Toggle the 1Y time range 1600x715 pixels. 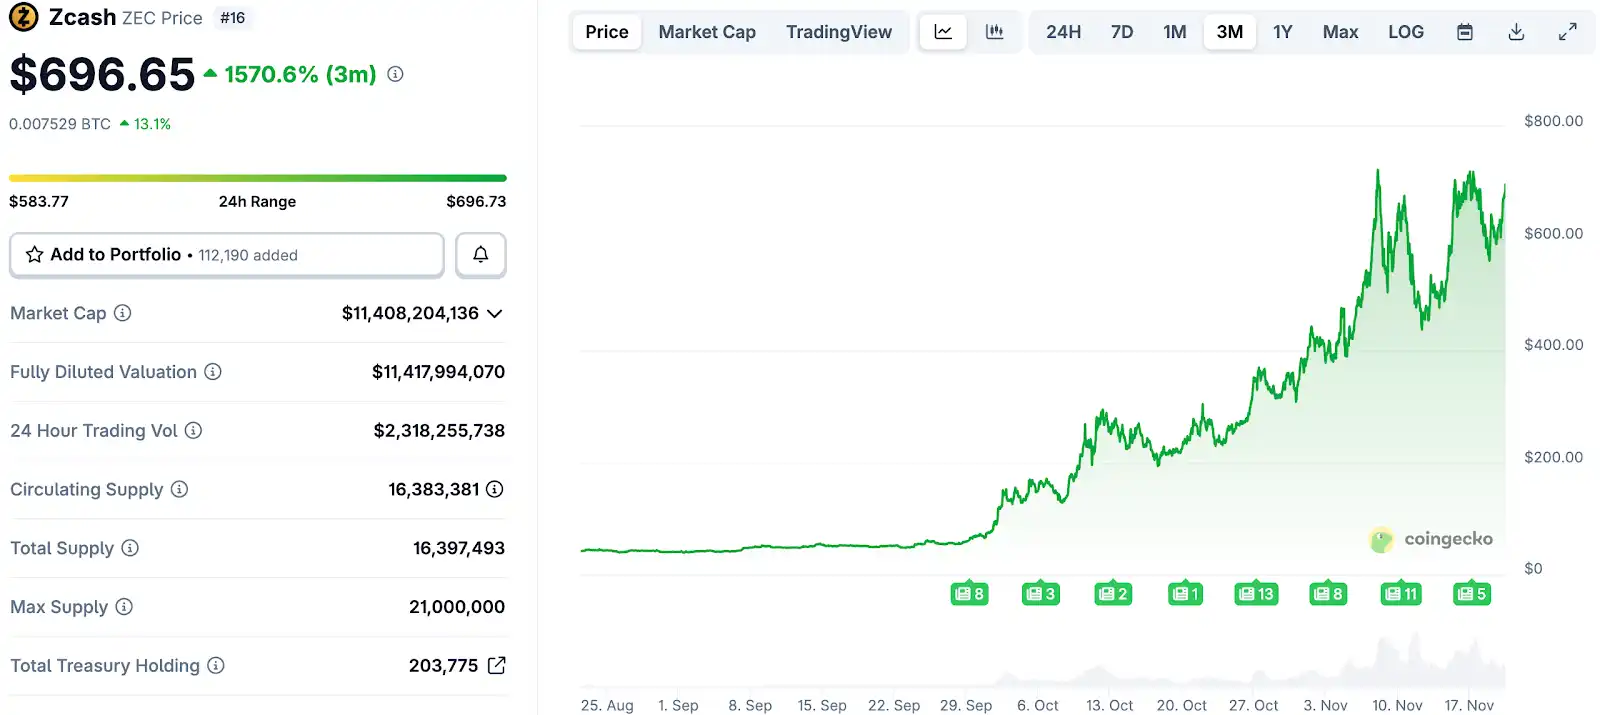1283,31
